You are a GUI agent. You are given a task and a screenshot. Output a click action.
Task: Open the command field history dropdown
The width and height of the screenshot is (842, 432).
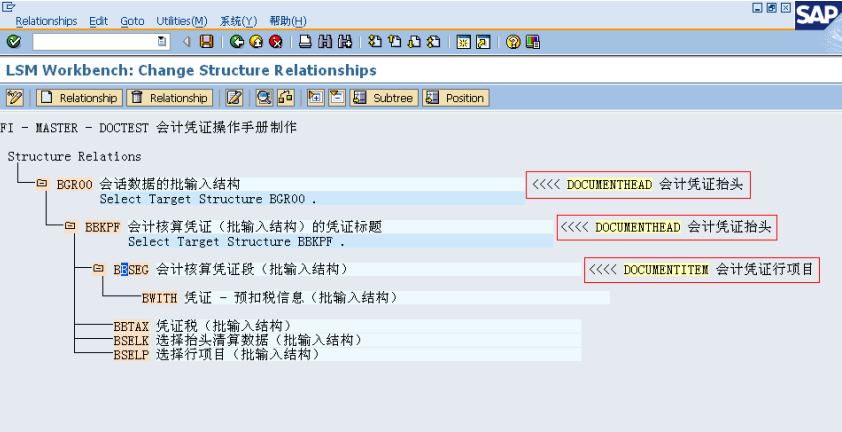pos(162,42)
